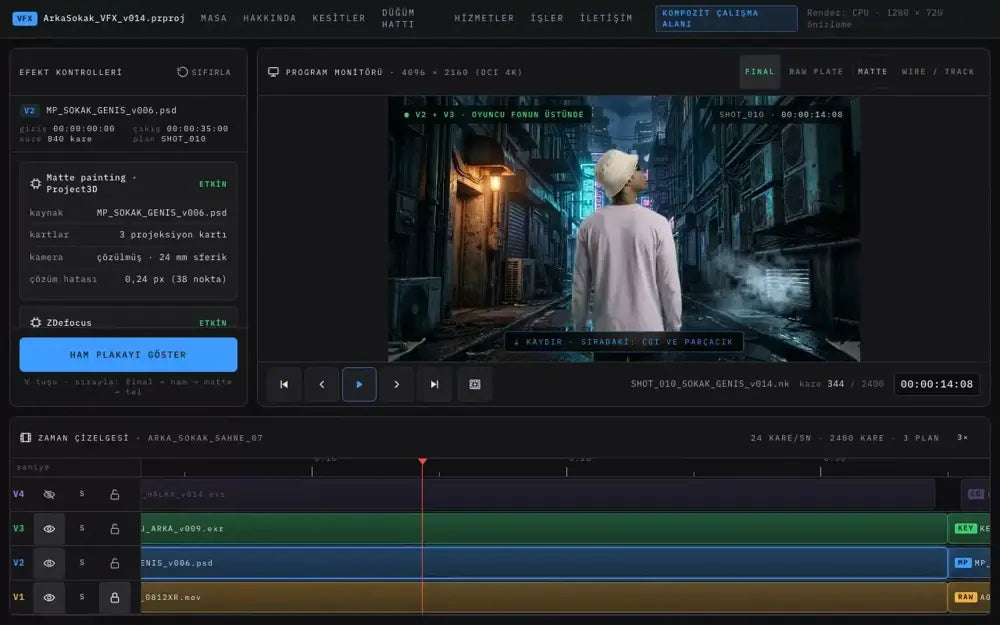Hide the V1 track

point(49,598)
